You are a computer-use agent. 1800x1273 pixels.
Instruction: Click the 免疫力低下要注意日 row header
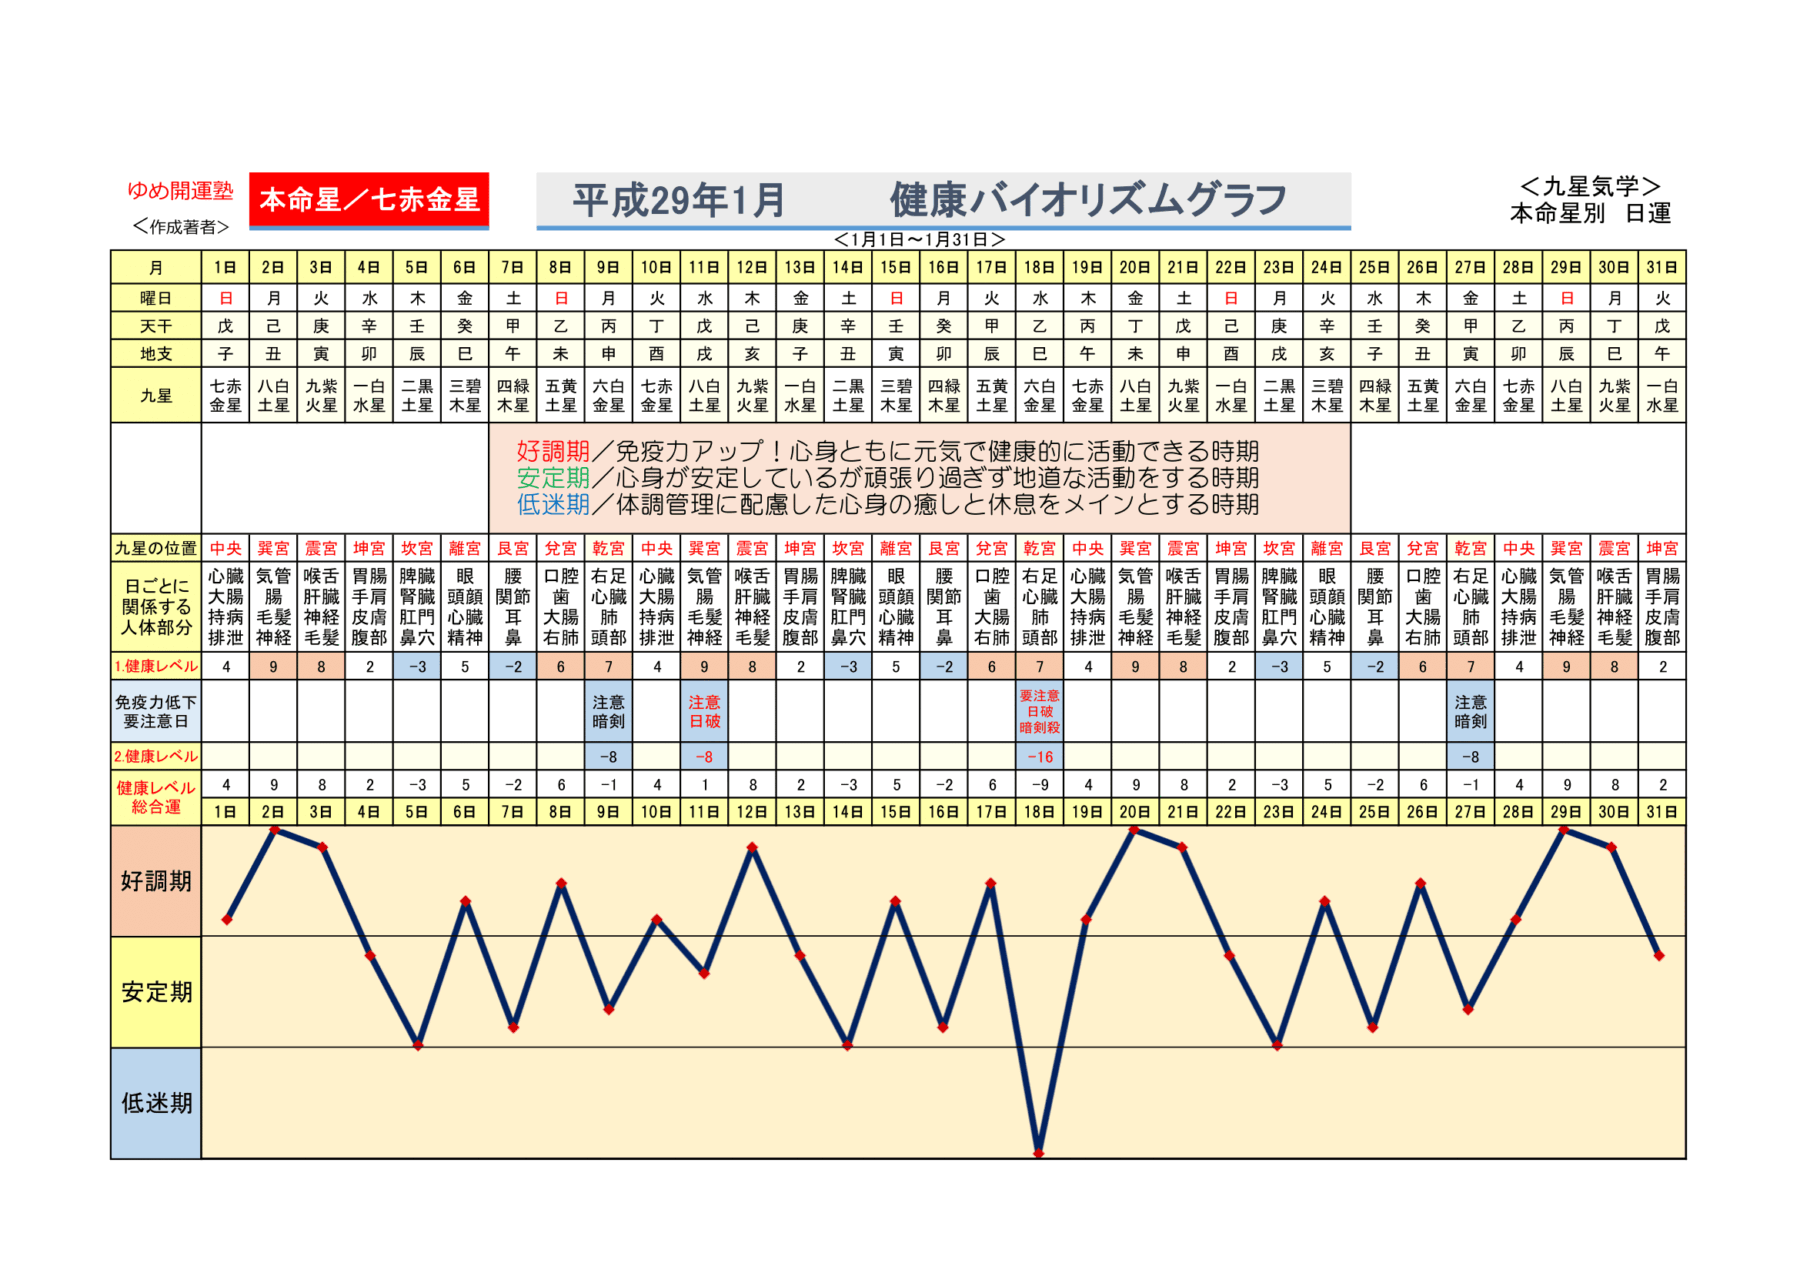click(x=156, y=711)
